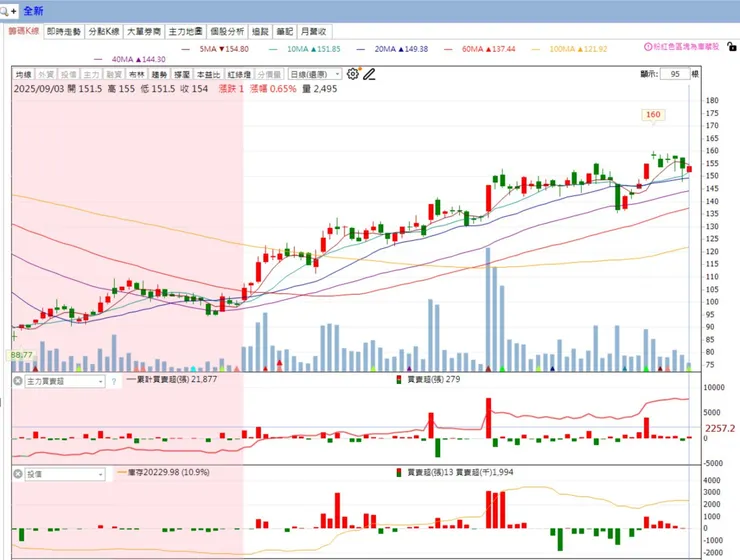The image size is (740, 560).
Task: Click the 100MA 121.92 legend entry
Action: (x=570, y=49)
